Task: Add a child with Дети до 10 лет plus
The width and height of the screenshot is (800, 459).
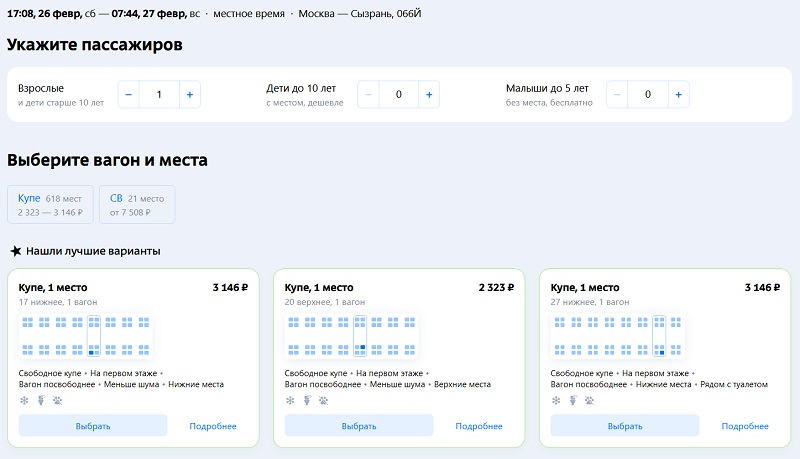Action: (429, 95)
